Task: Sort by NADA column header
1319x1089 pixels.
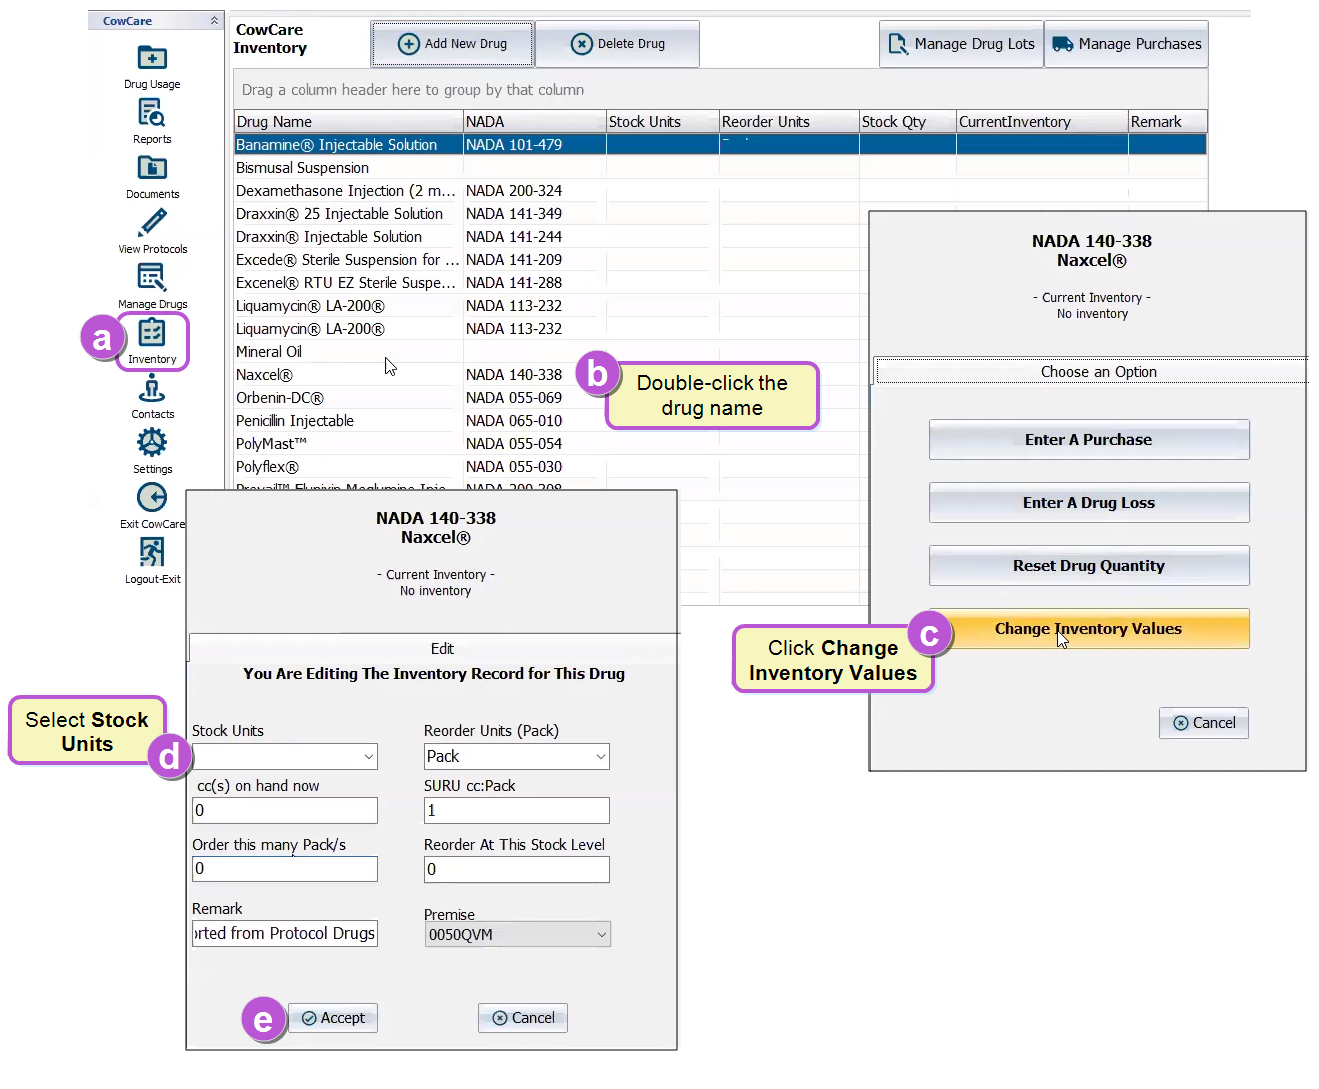Action: 535,121
